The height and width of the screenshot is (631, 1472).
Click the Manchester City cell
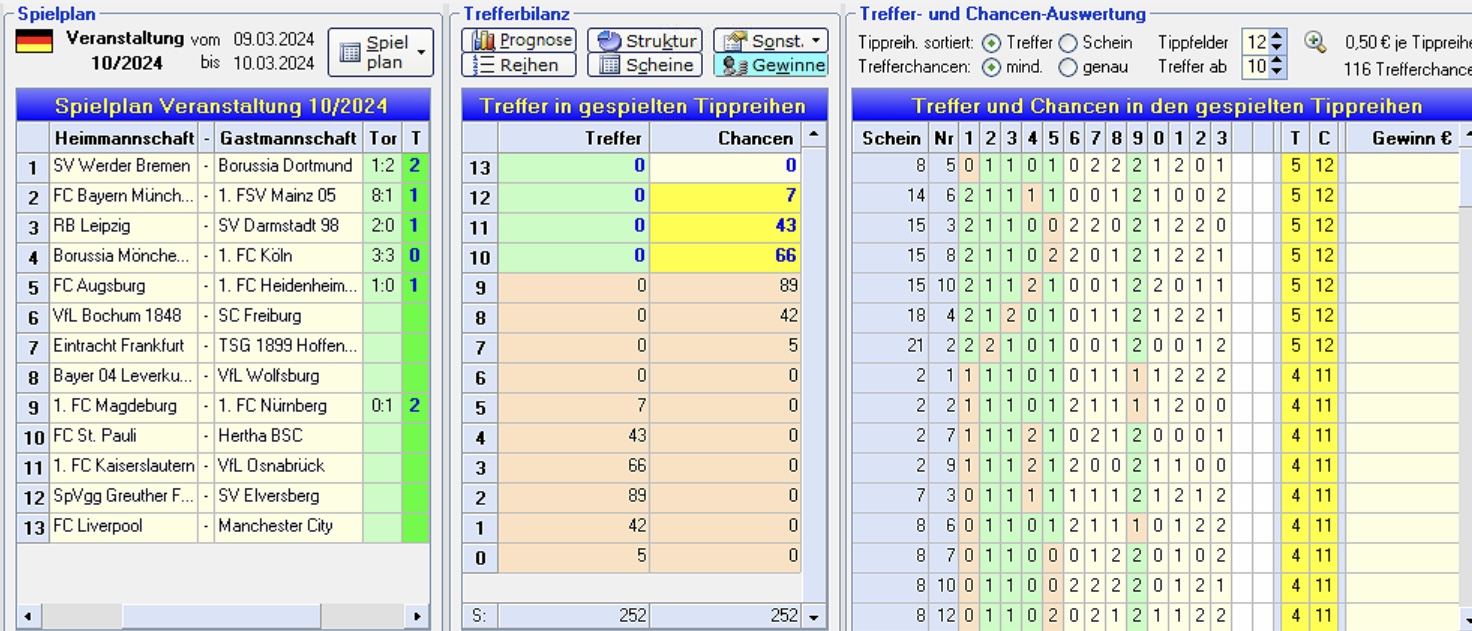coord(288,526)
